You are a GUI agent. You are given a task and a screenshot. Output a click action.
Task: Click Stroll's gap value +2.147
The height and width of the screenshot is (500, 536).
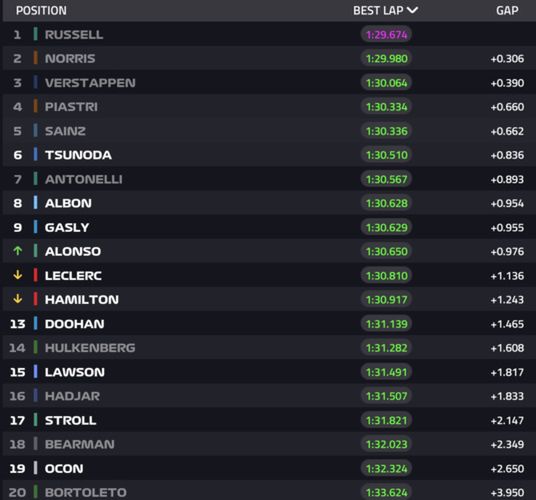pos(507,420)
